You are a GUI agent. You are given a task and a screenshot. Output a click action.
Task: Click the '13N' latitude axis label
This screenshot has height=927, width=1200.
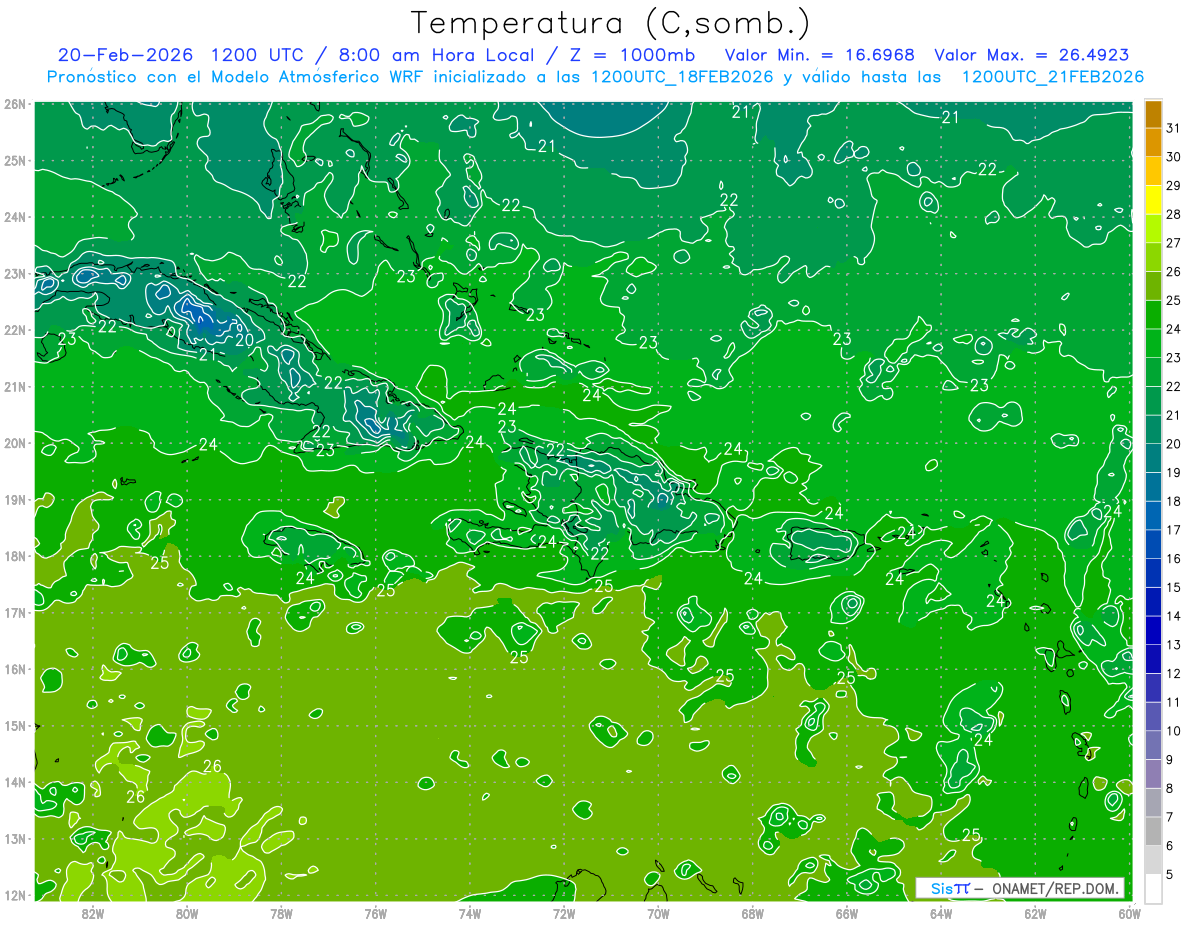point(14,838)
